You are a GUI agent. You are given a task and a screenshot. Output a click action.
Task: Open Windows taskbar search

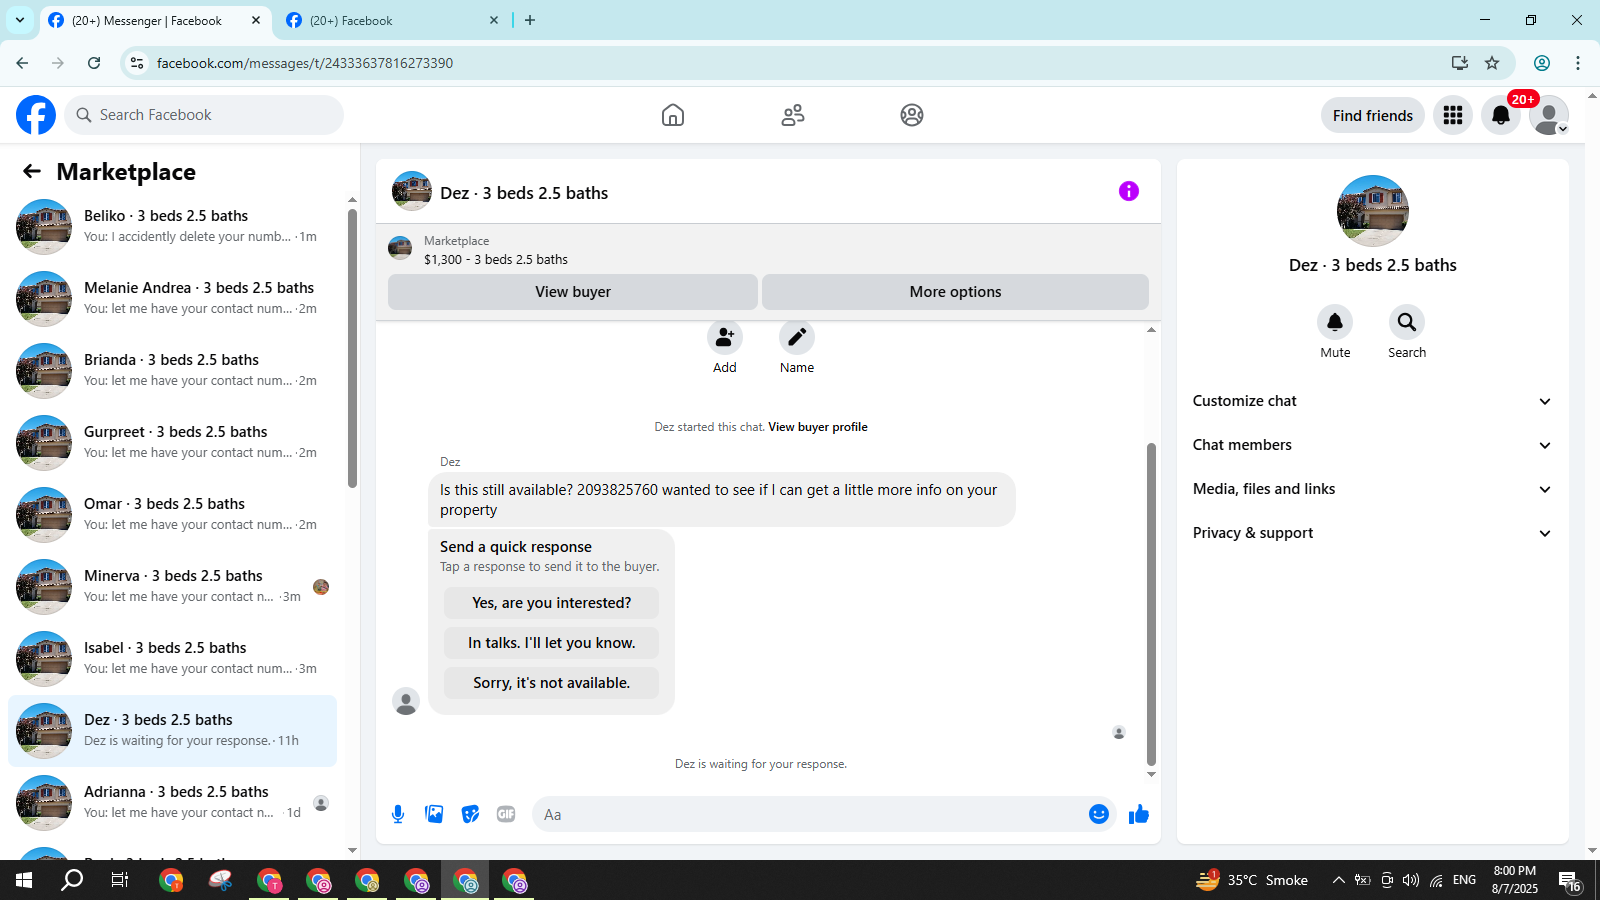click(72, 880)
